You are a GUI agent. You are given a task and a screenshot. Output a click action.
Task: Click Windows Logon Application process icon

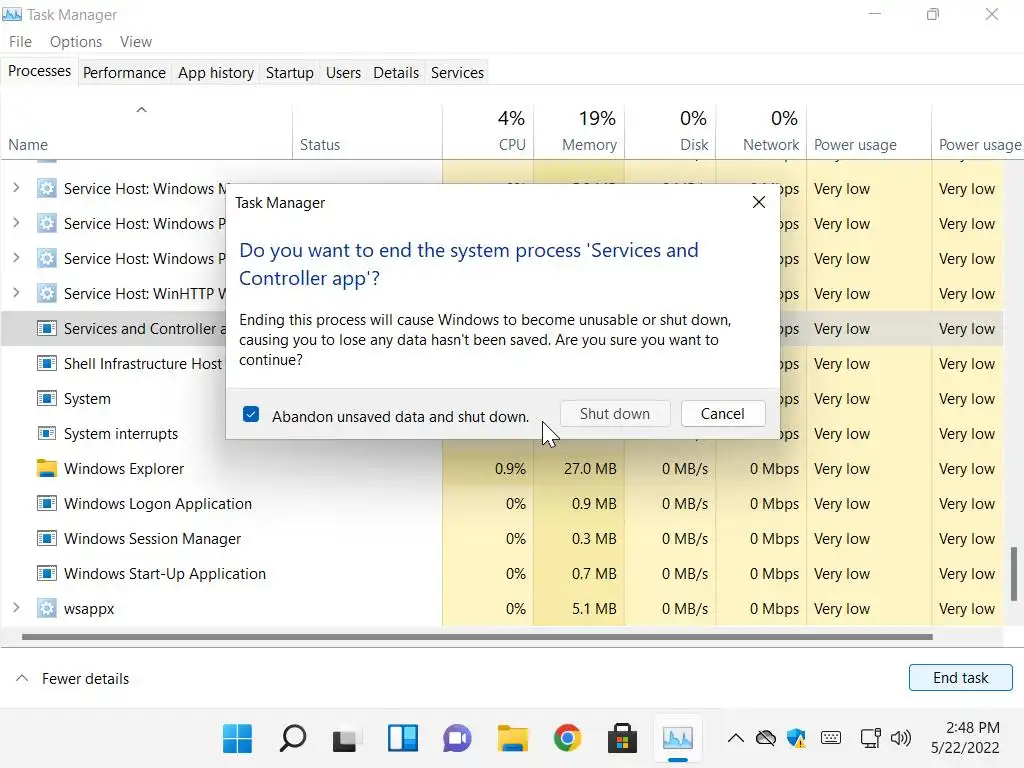tap(46, 503)
